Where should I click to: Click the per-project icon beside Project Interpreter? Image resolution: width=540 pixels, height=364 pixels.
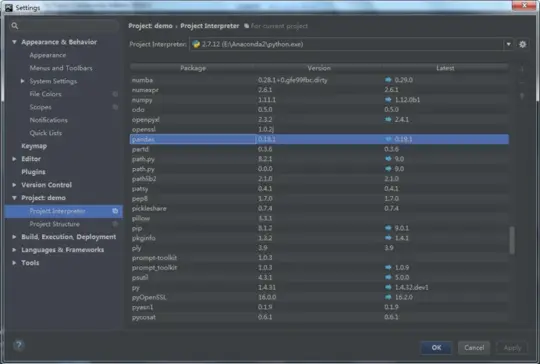tap(115, 211)
